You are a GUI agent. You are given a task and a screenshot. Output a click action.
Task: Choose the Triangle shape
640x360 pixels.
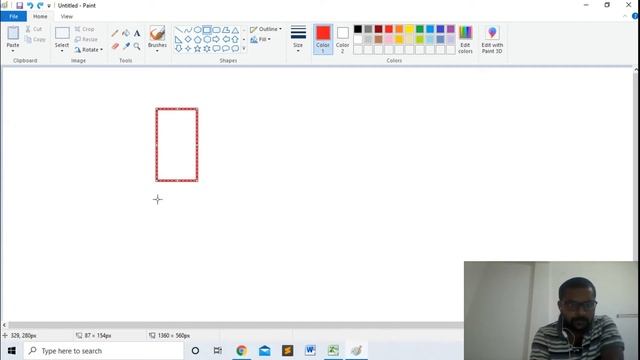tap(235, 30)
